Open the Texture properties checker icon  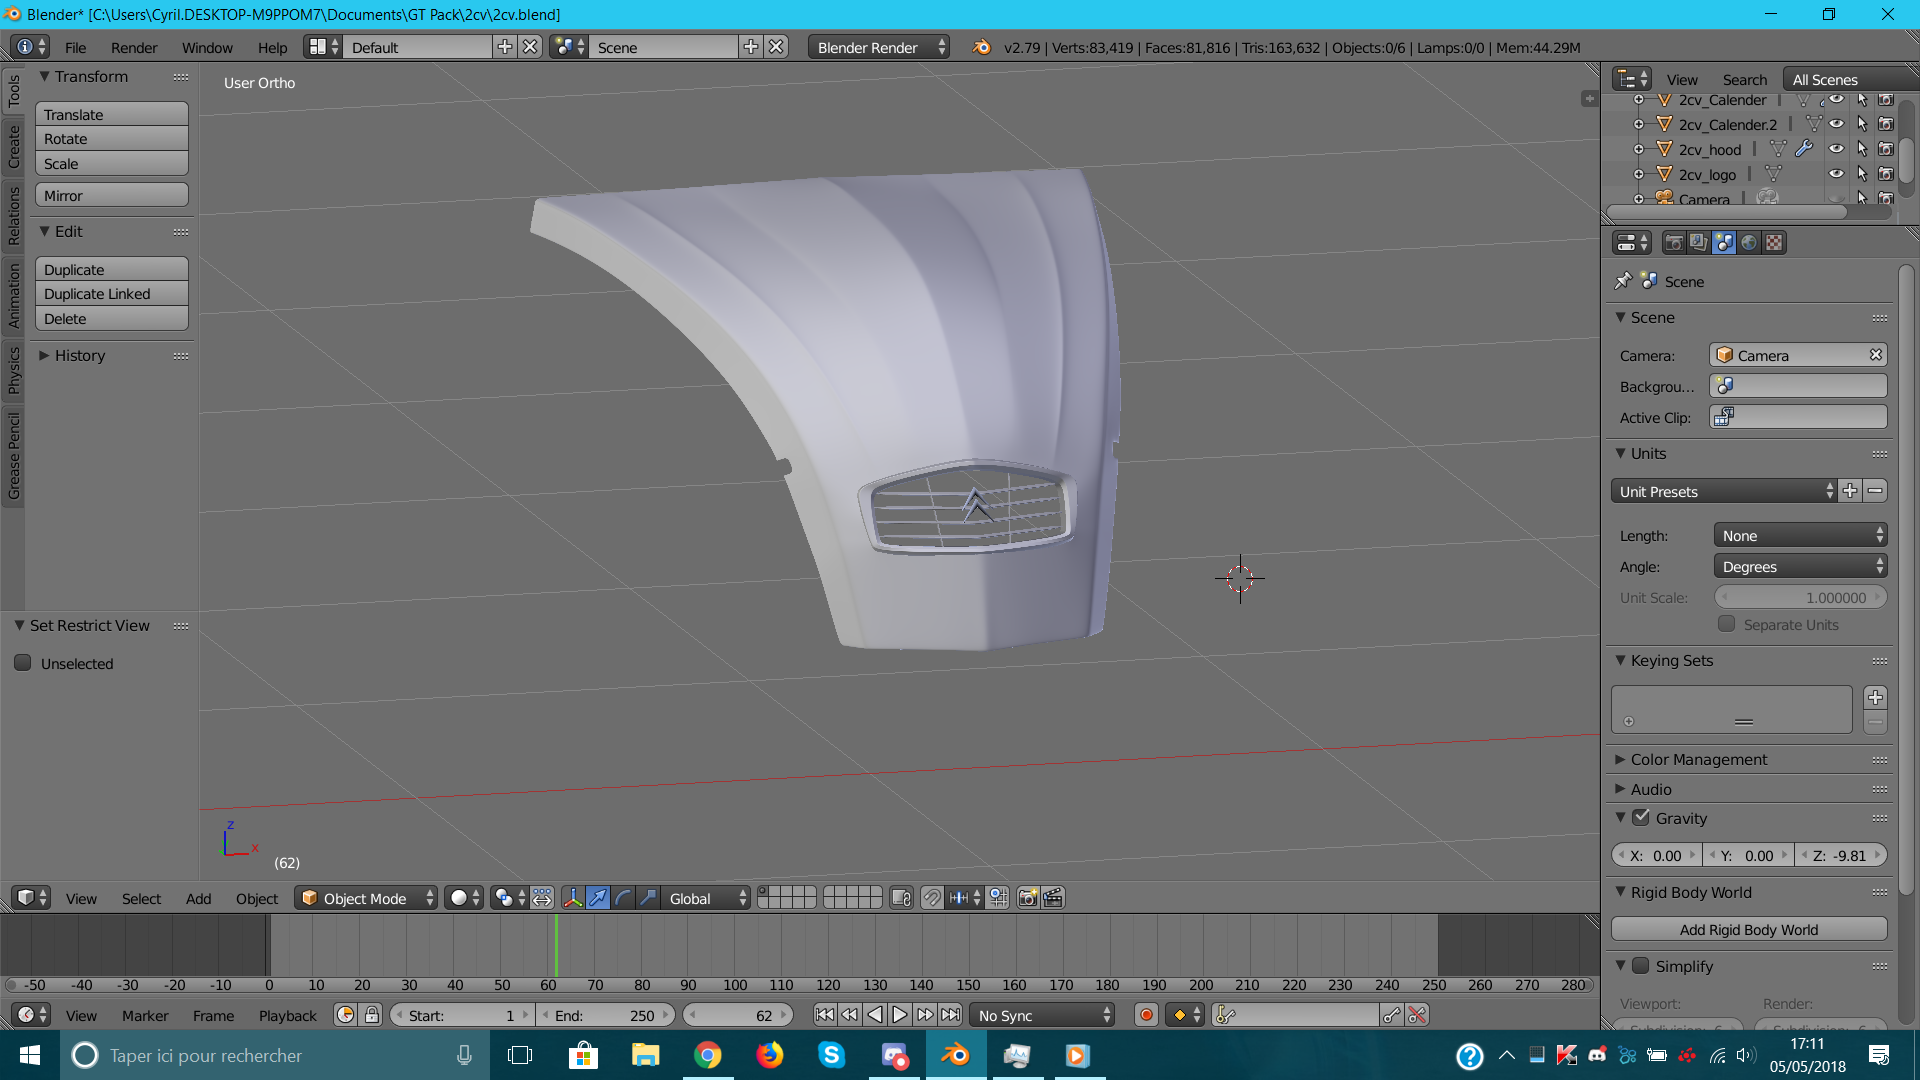click(1774, 243)
